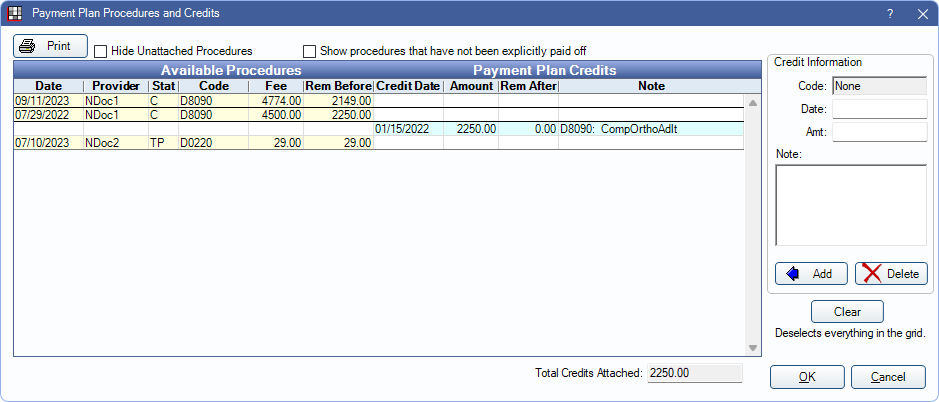Click the Amt input field
Viewport: 939px width, 402px height.
(879, 131)
